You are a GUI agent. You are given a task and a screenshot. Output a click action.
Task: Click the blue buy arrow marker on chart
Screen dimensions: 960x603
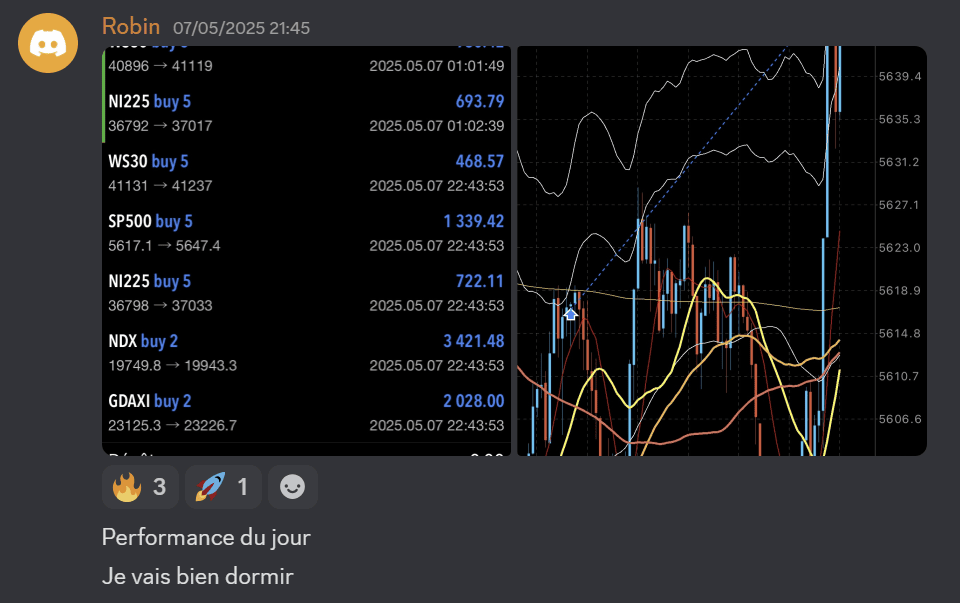tap(571, 314)
